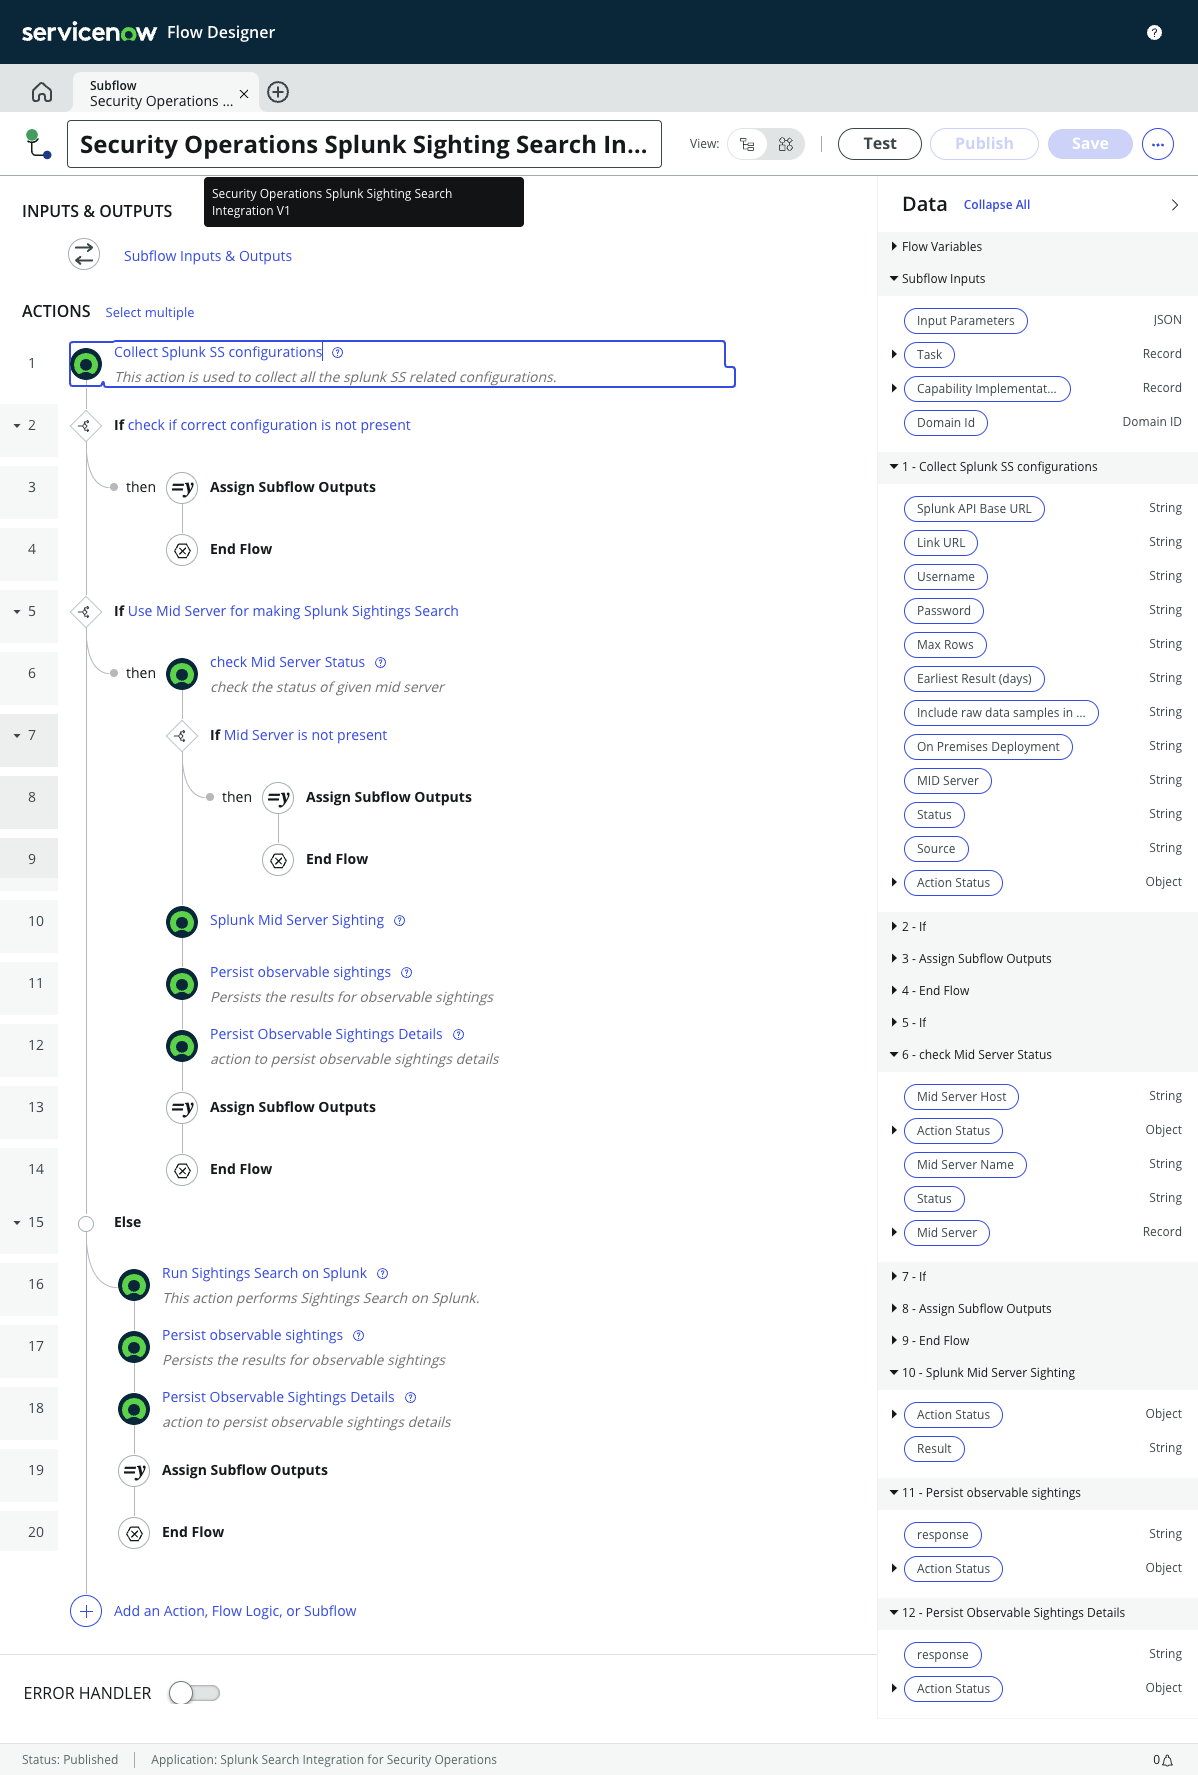Click the help icon beside check Mid Server Status
This screenshot has width=1198, height=1775.
pos(381,662)
